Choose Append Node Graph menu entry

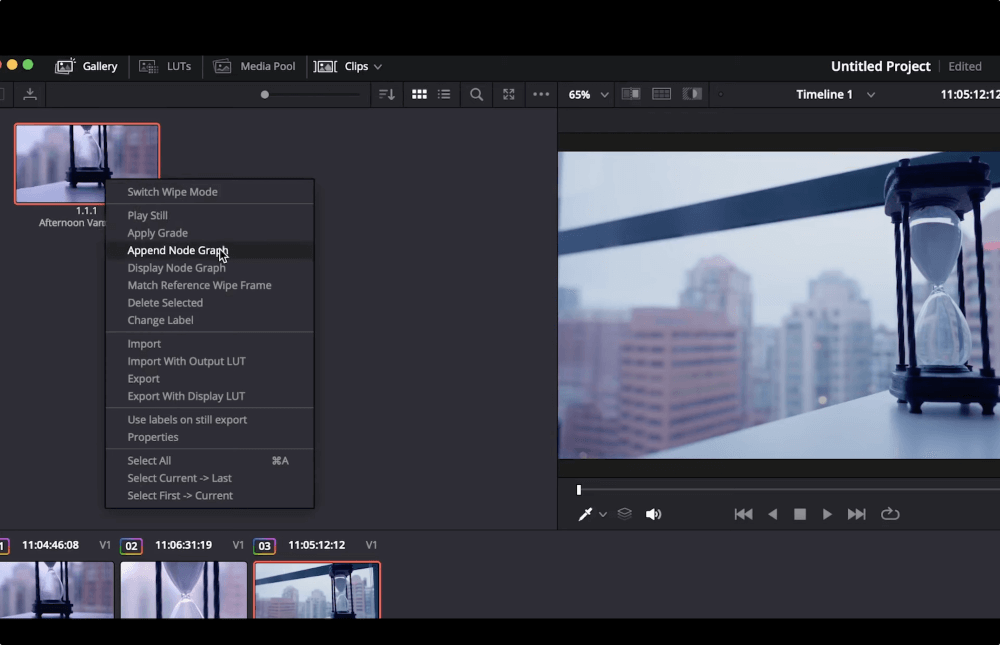coord(210,250)
